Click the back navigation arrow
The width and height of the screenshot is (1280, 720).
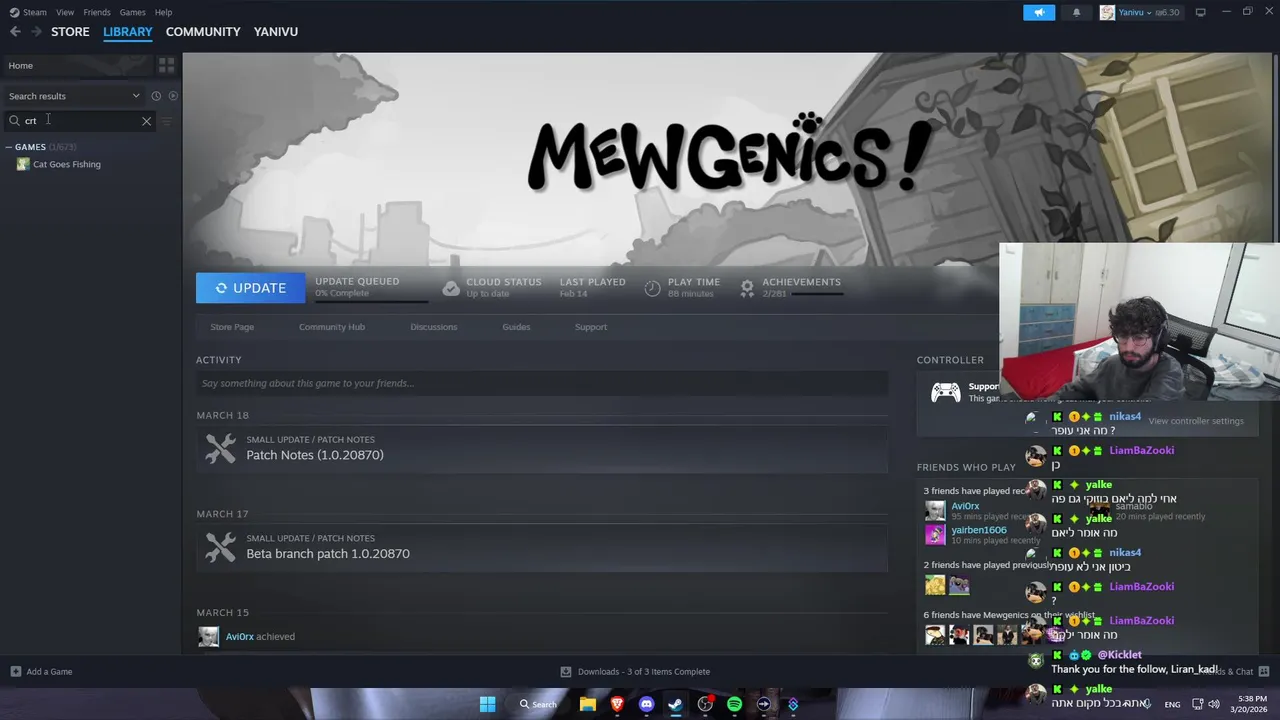click(15, 32)
